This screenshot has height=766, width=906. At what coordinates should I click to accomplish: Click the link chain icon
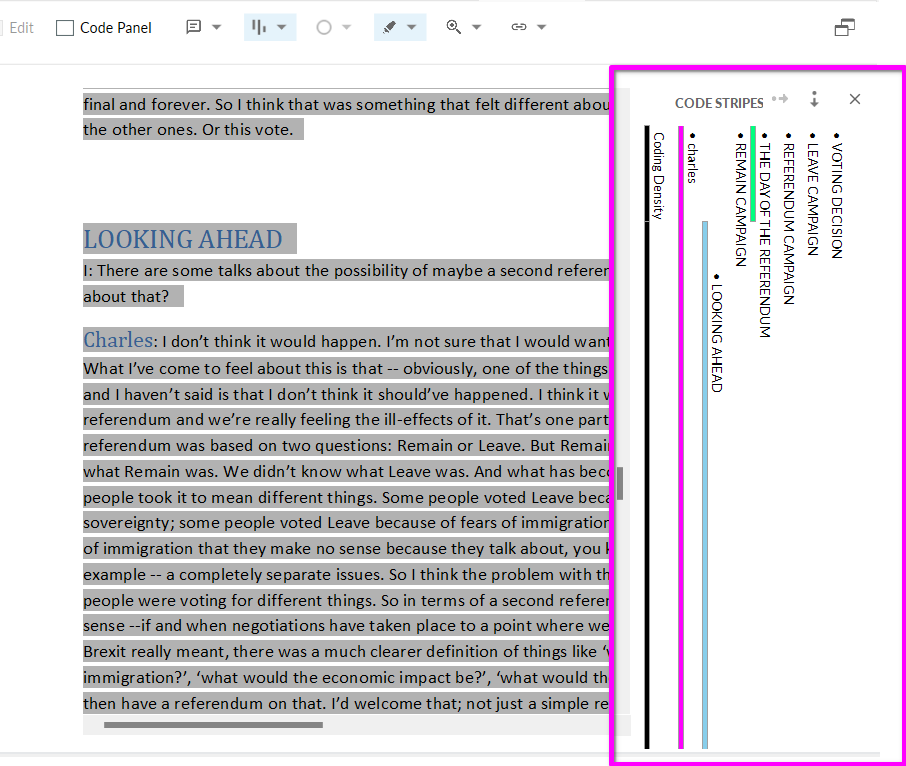coord(518,28)
